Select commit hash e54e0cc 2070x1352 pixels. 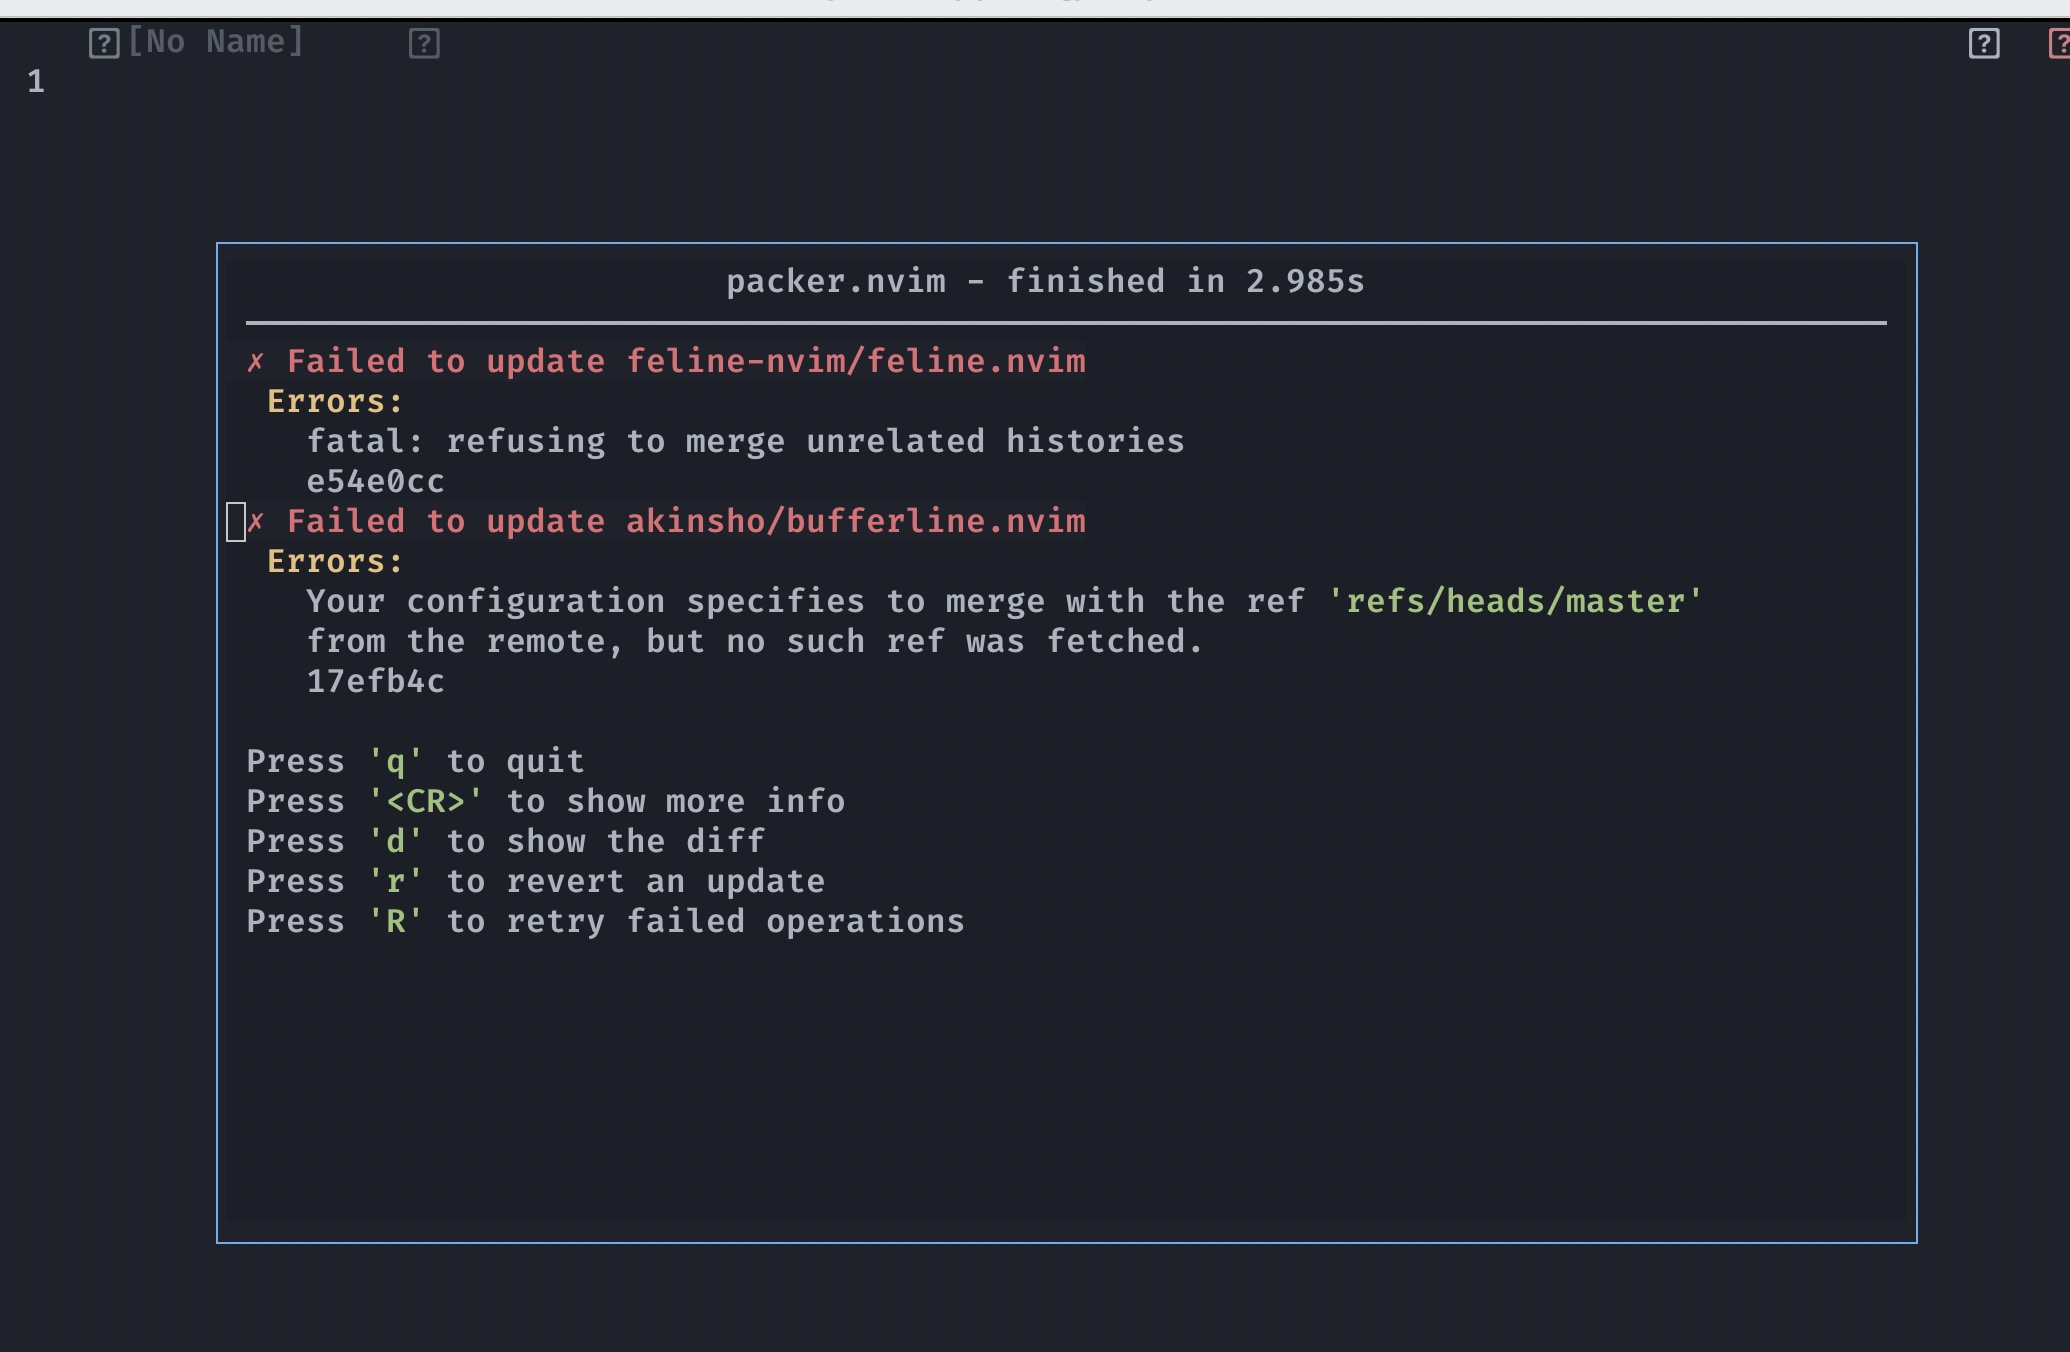376,481
